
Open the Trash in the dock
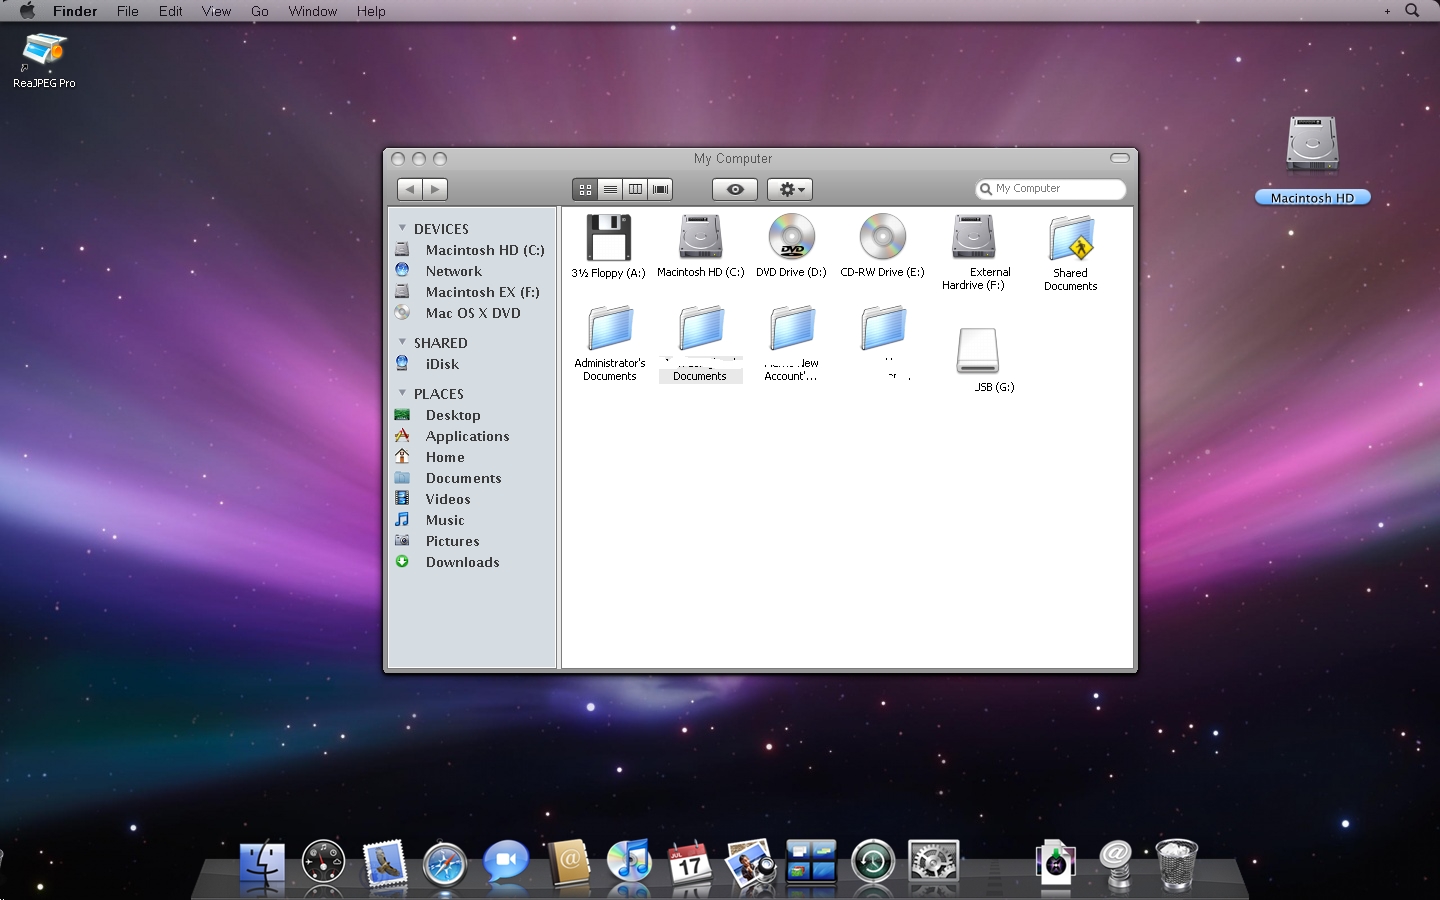1177,863
